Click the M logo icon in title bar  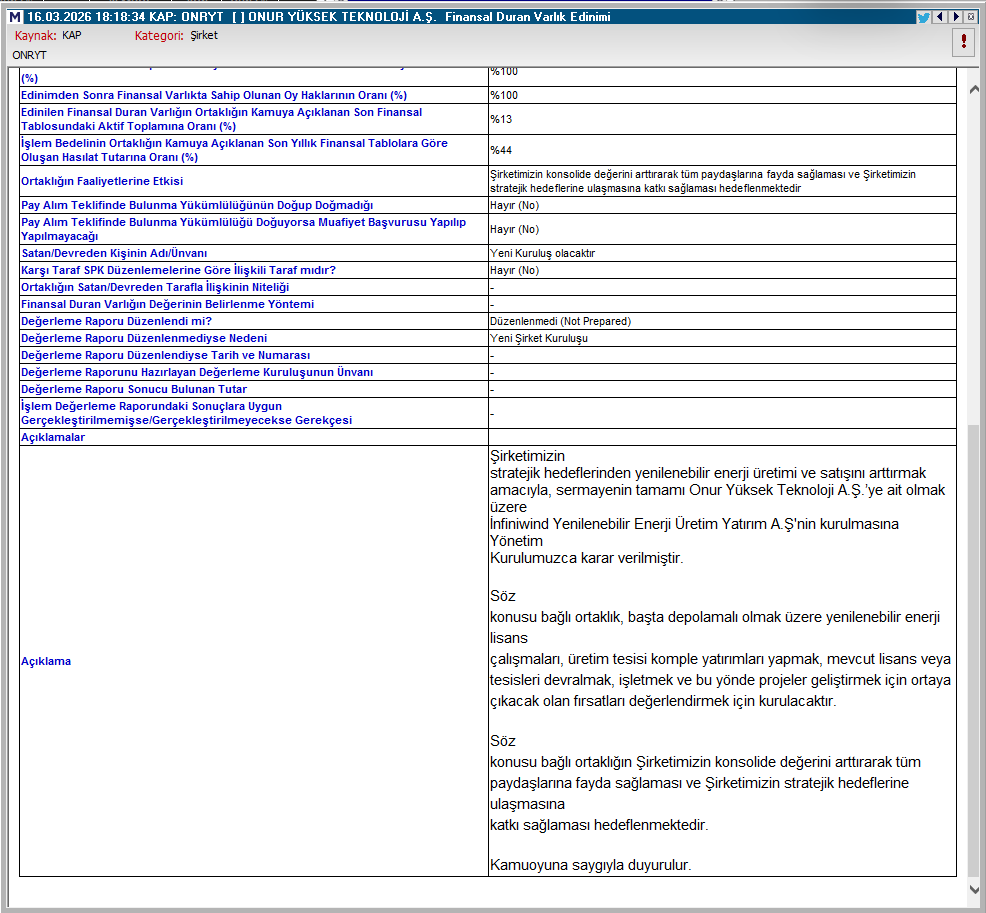click(14, 17)
